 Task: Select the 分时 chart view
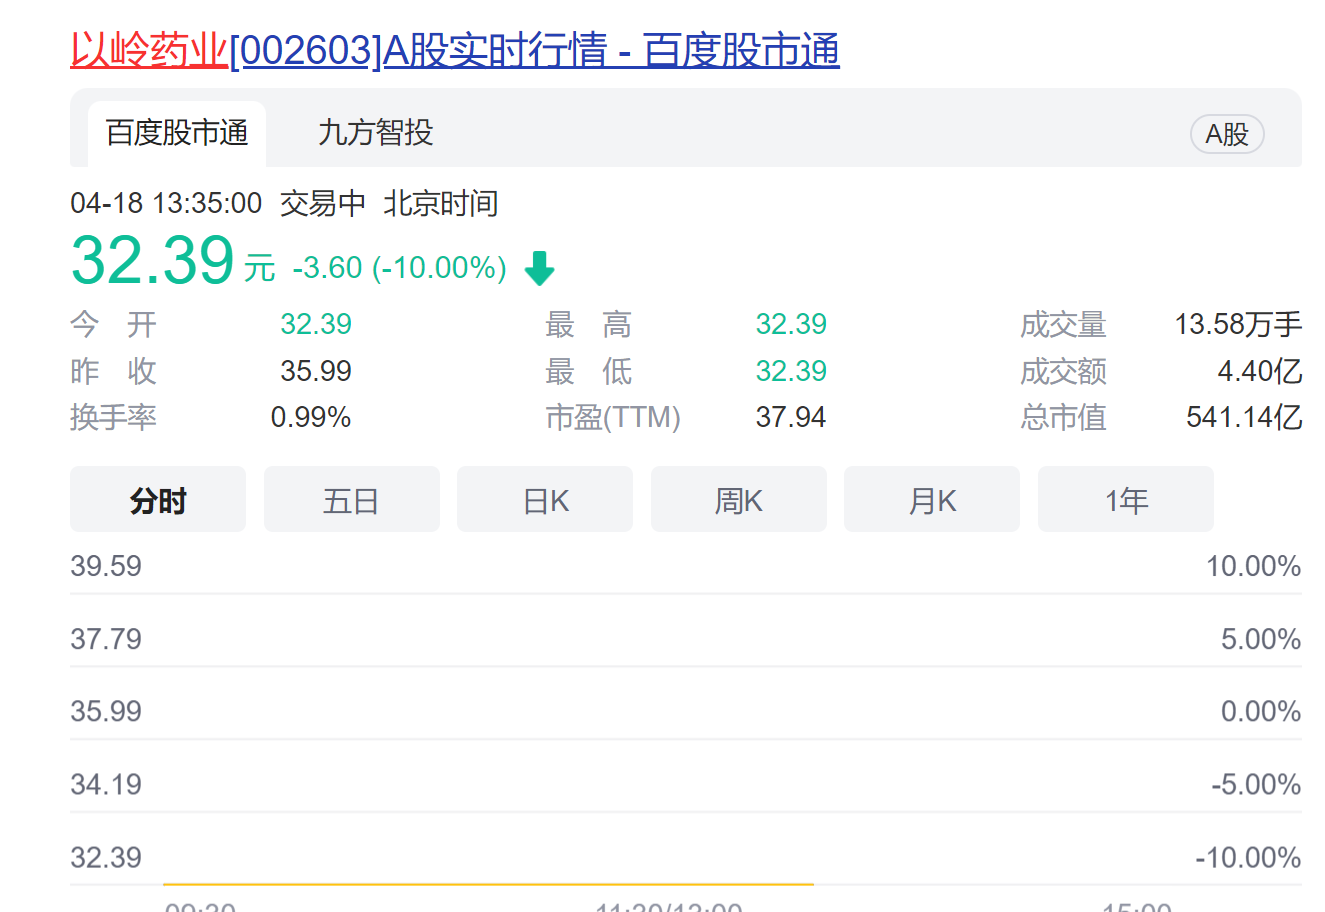click(158, 500)
